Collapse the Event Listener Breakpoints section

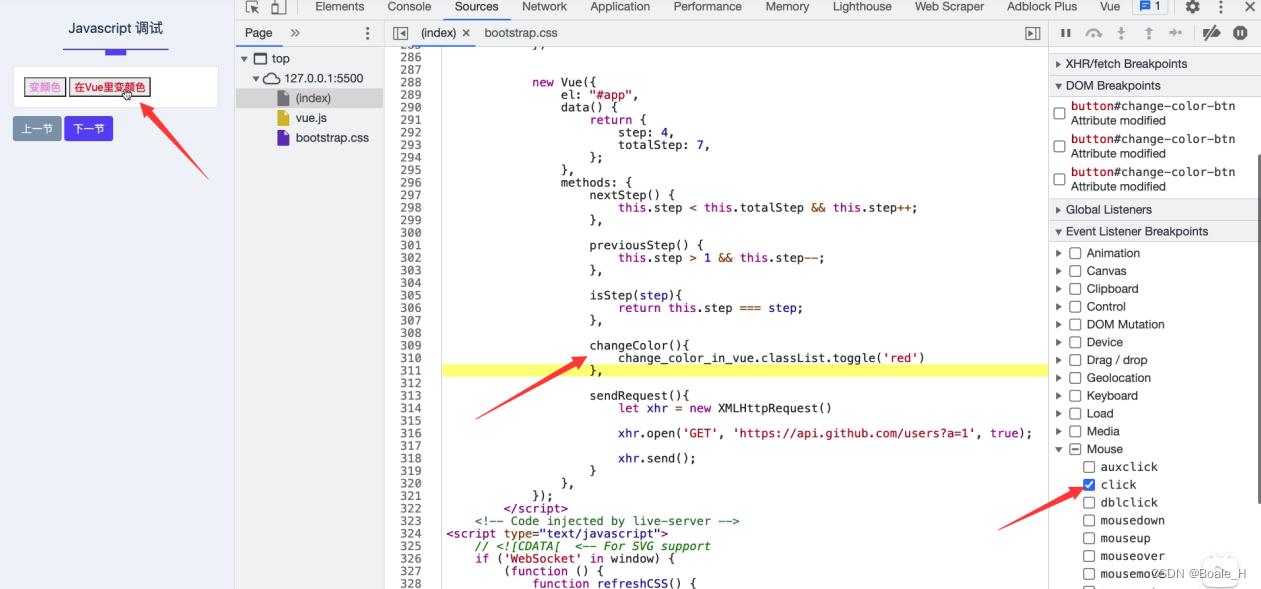pos(1059,232)
